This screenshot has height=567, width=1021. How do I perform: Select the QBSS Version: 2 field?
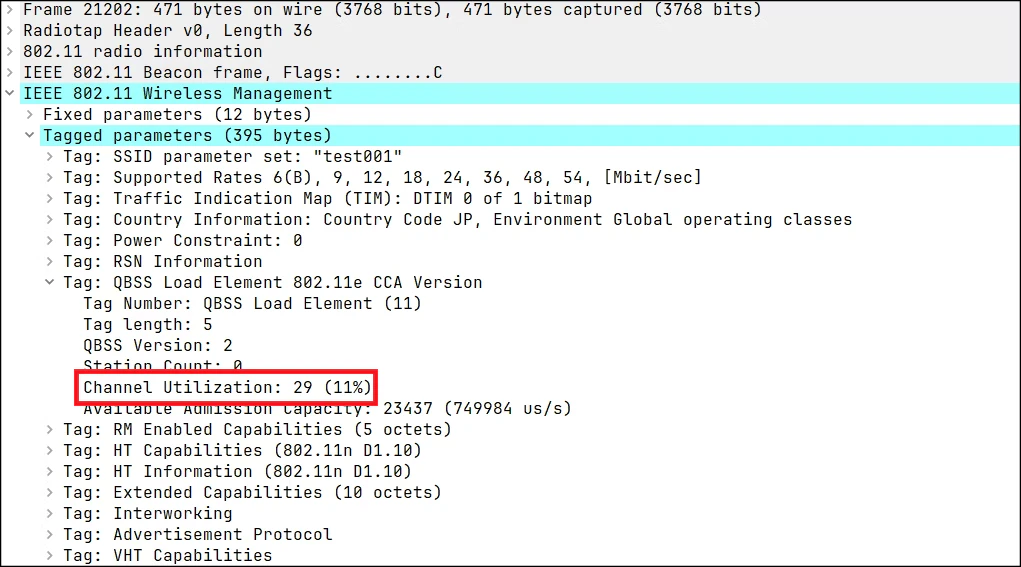coord(158,345)
